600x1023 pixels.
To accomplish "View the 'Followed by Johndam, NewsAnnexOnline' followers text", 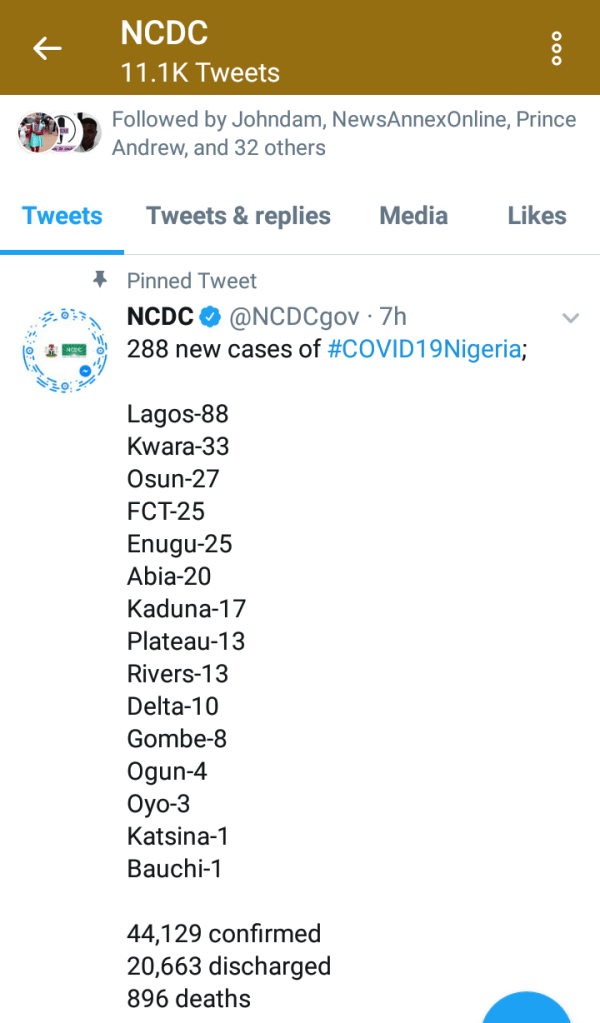I will click(343, 133).
